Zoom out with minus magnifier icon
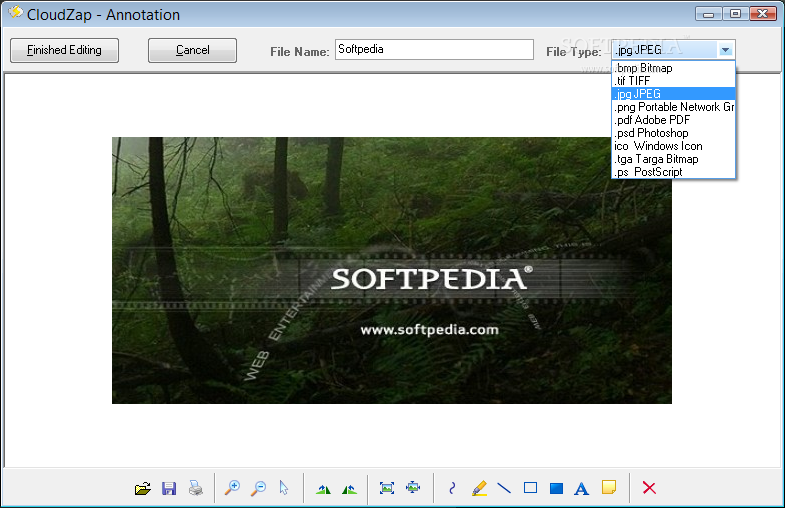Viewport: 785px width, 508px height. (258, 488)
